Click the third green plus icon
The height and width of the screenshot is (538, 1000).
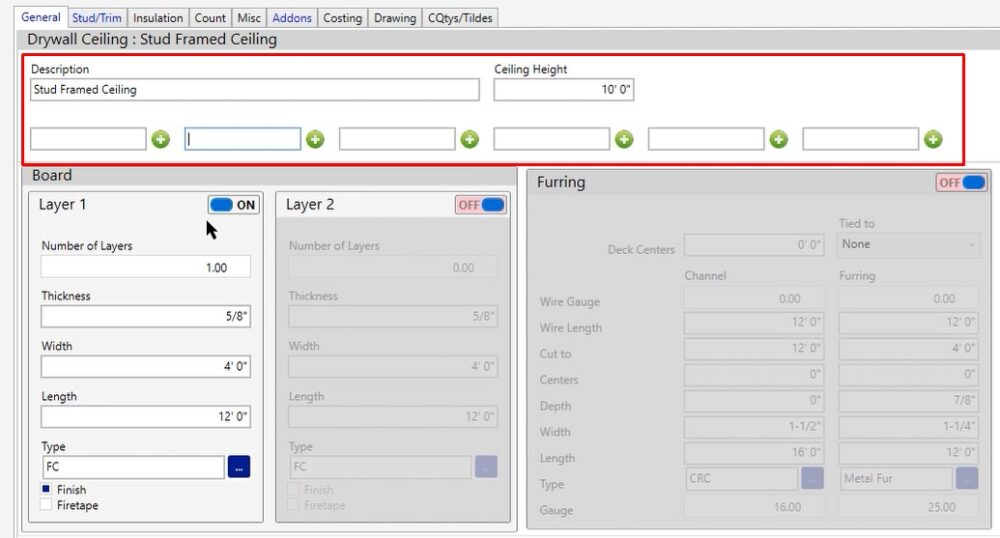click(x=470, y=139)
